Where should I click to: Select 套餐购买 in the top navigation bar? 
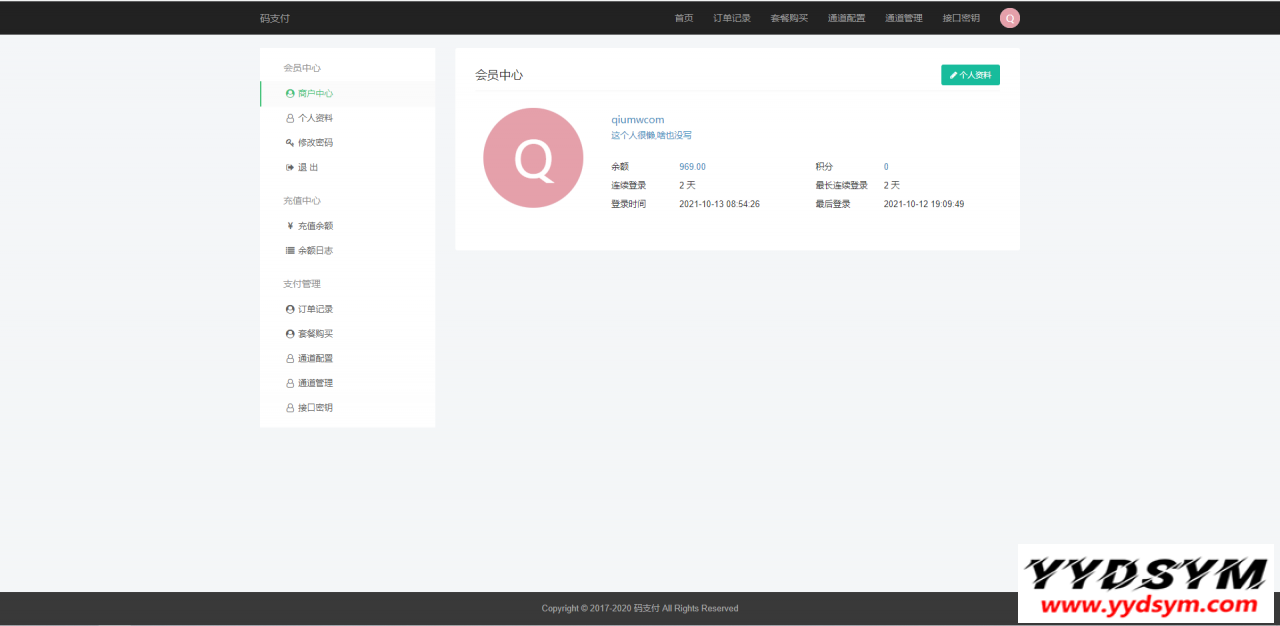(x=789, y=18)
